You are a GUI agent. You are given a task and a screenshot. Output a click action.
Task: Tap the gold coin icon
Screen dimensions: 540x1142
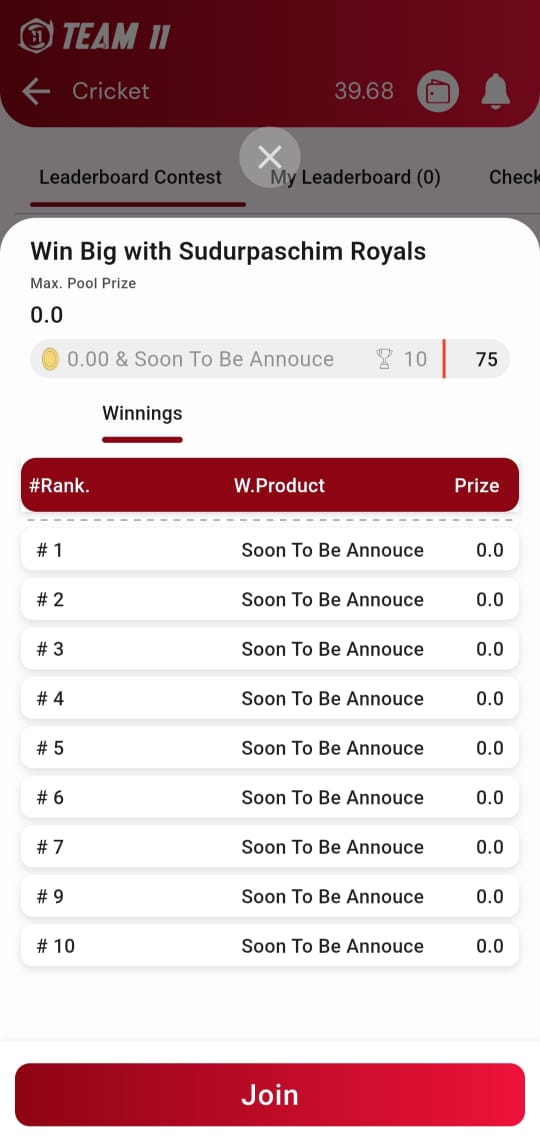coord(50,359)
